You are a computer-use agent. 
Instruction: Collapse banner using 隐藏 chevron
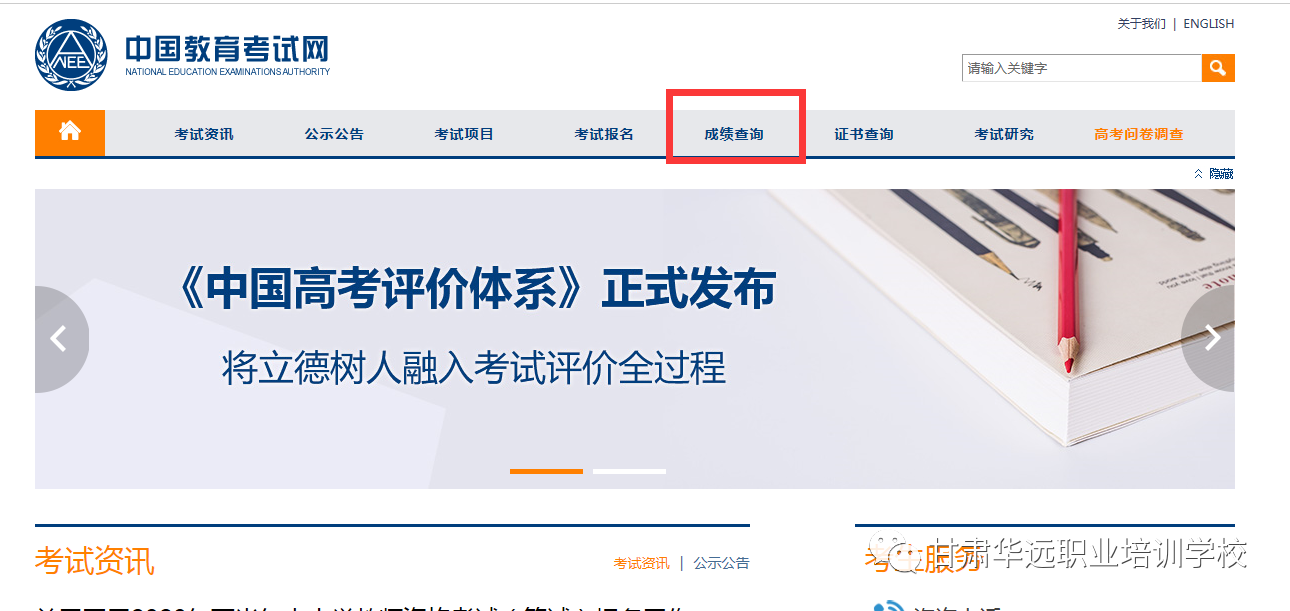[x=1213, y=174]
